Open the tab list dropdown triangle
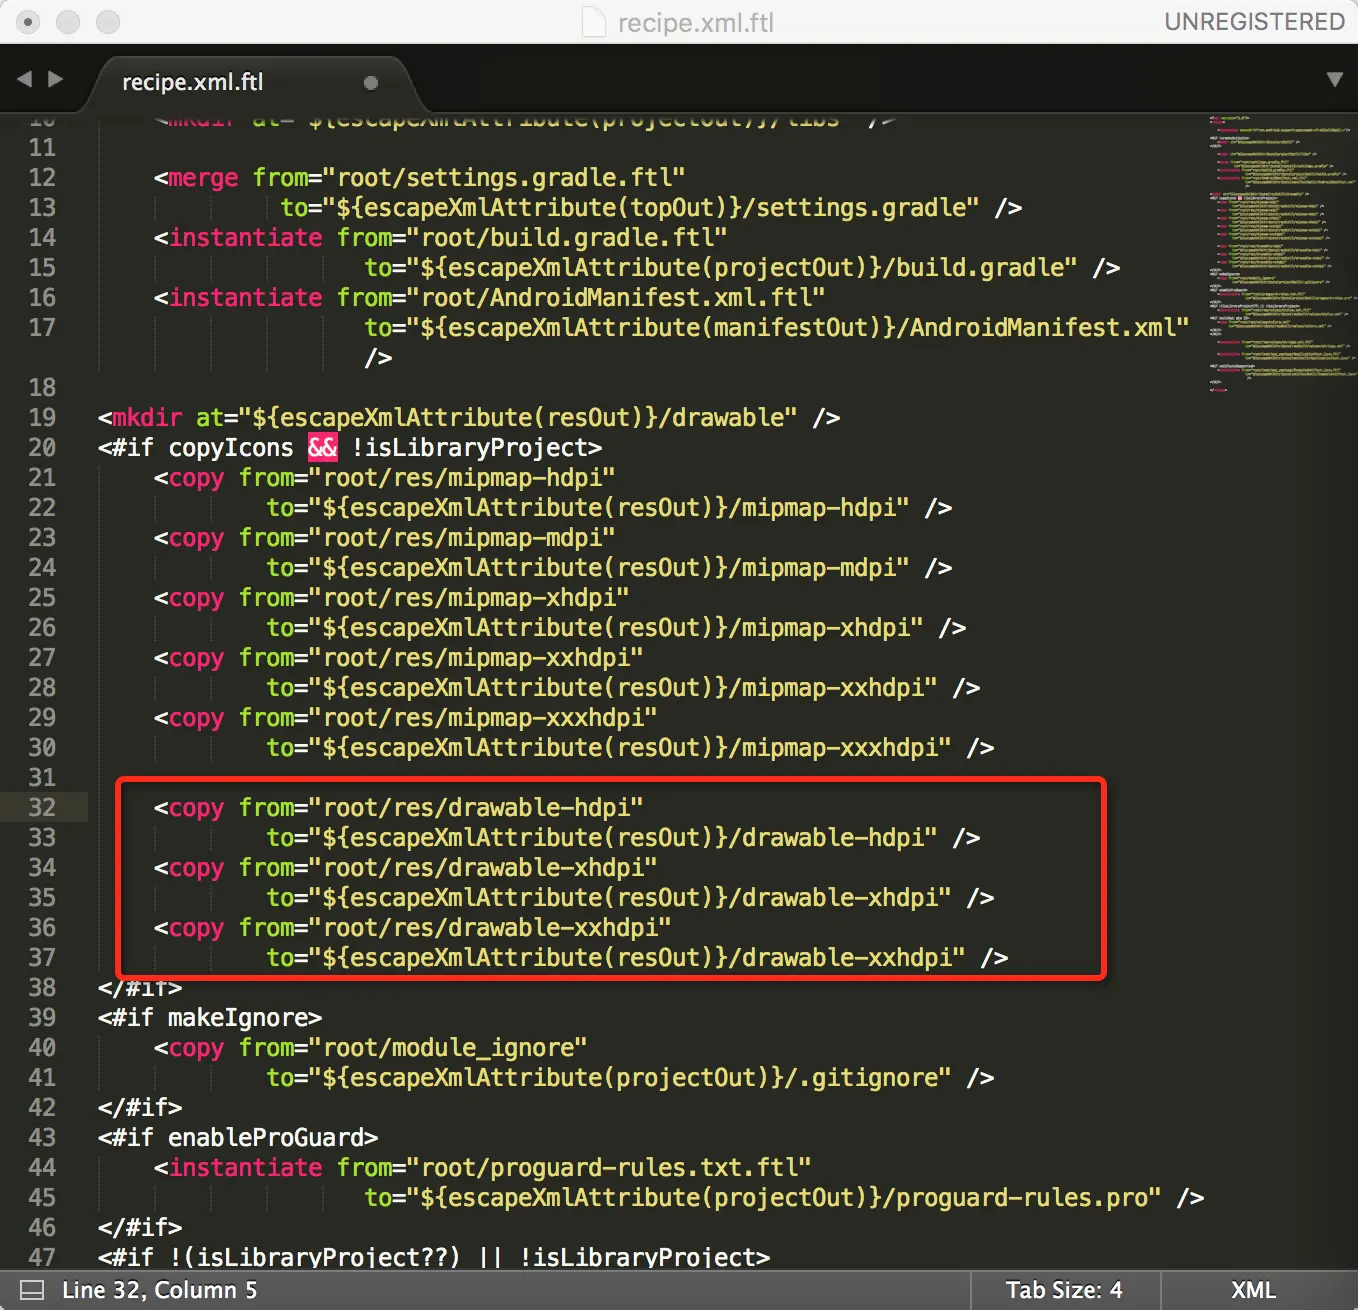 (x=1334, y=80)
